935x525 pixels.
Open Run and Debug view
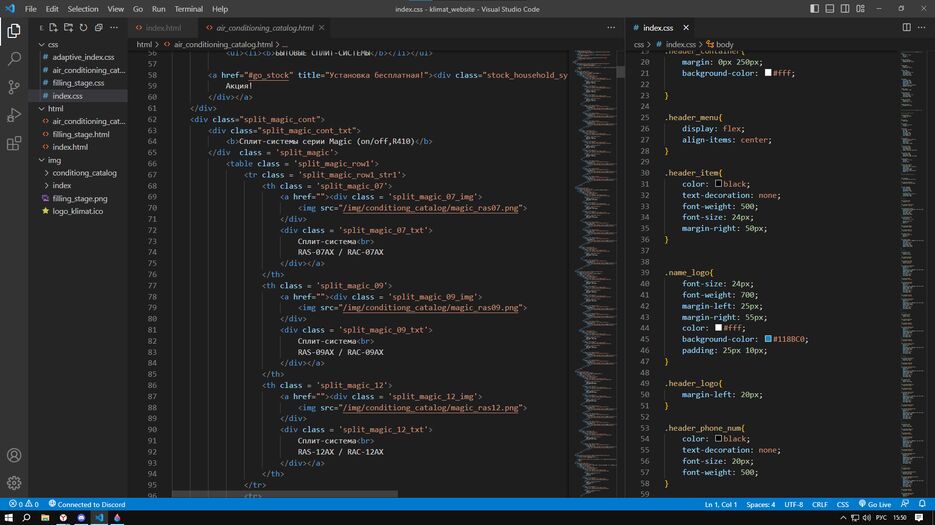(14, 115)
